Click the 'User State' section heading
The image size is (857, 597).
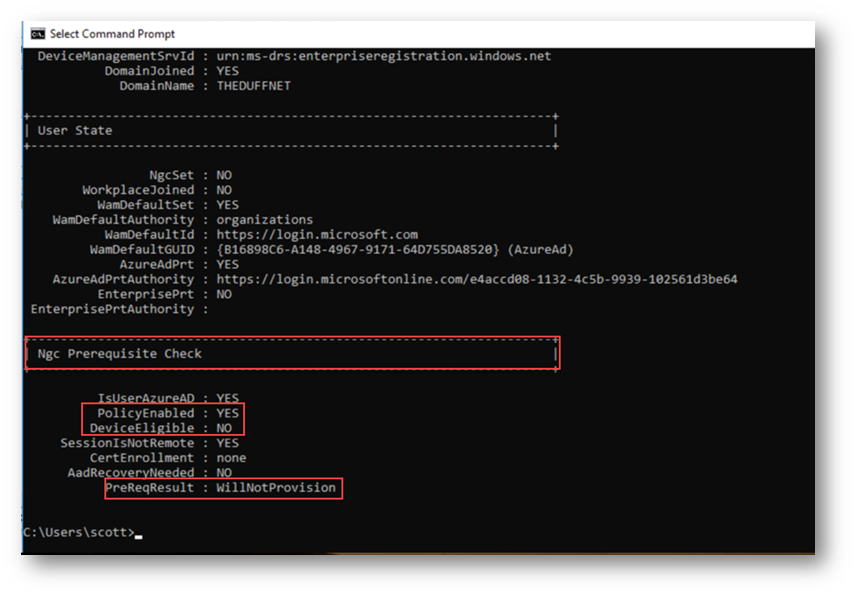click(x=75, y=131)
